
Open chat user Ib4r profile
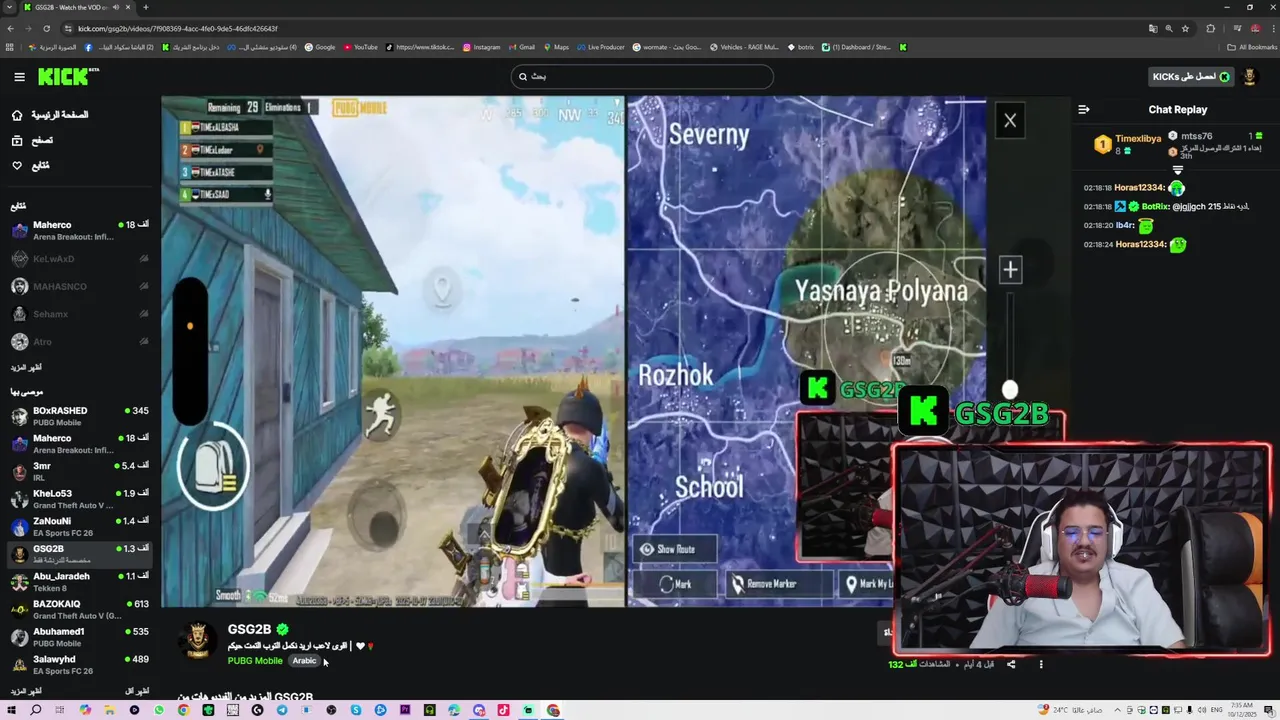[x=1125, y=226]
